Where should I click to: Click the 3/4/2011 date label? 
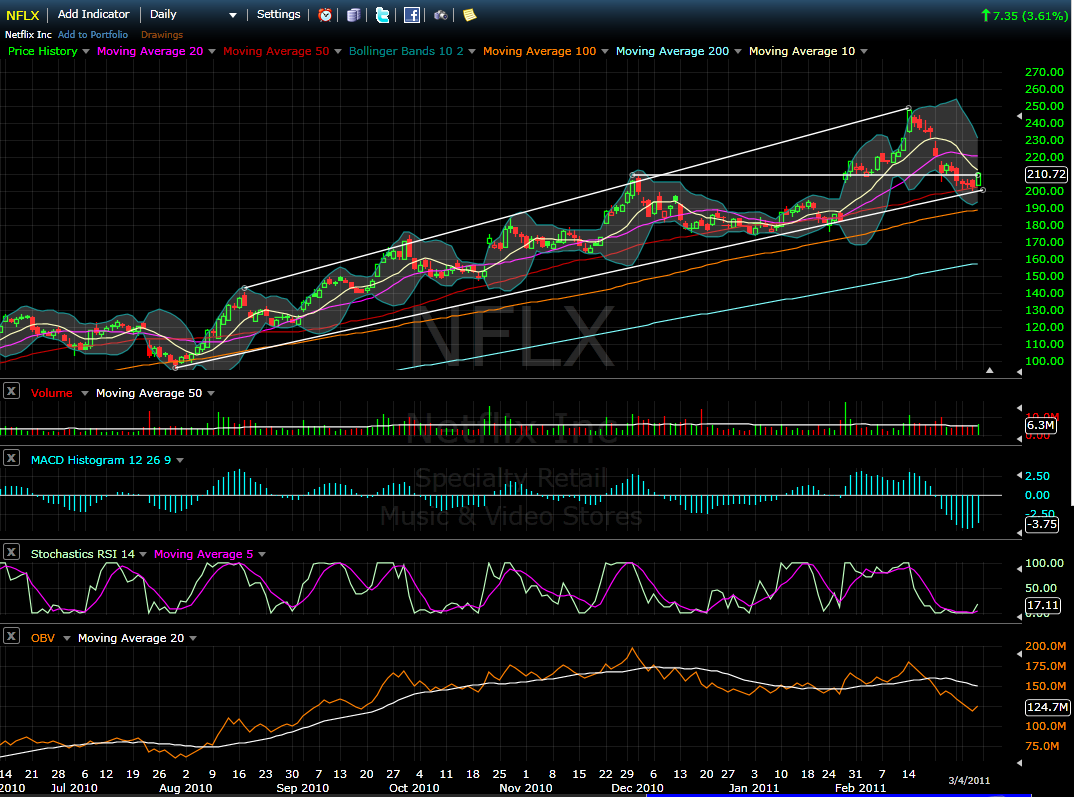coord(969,781)
